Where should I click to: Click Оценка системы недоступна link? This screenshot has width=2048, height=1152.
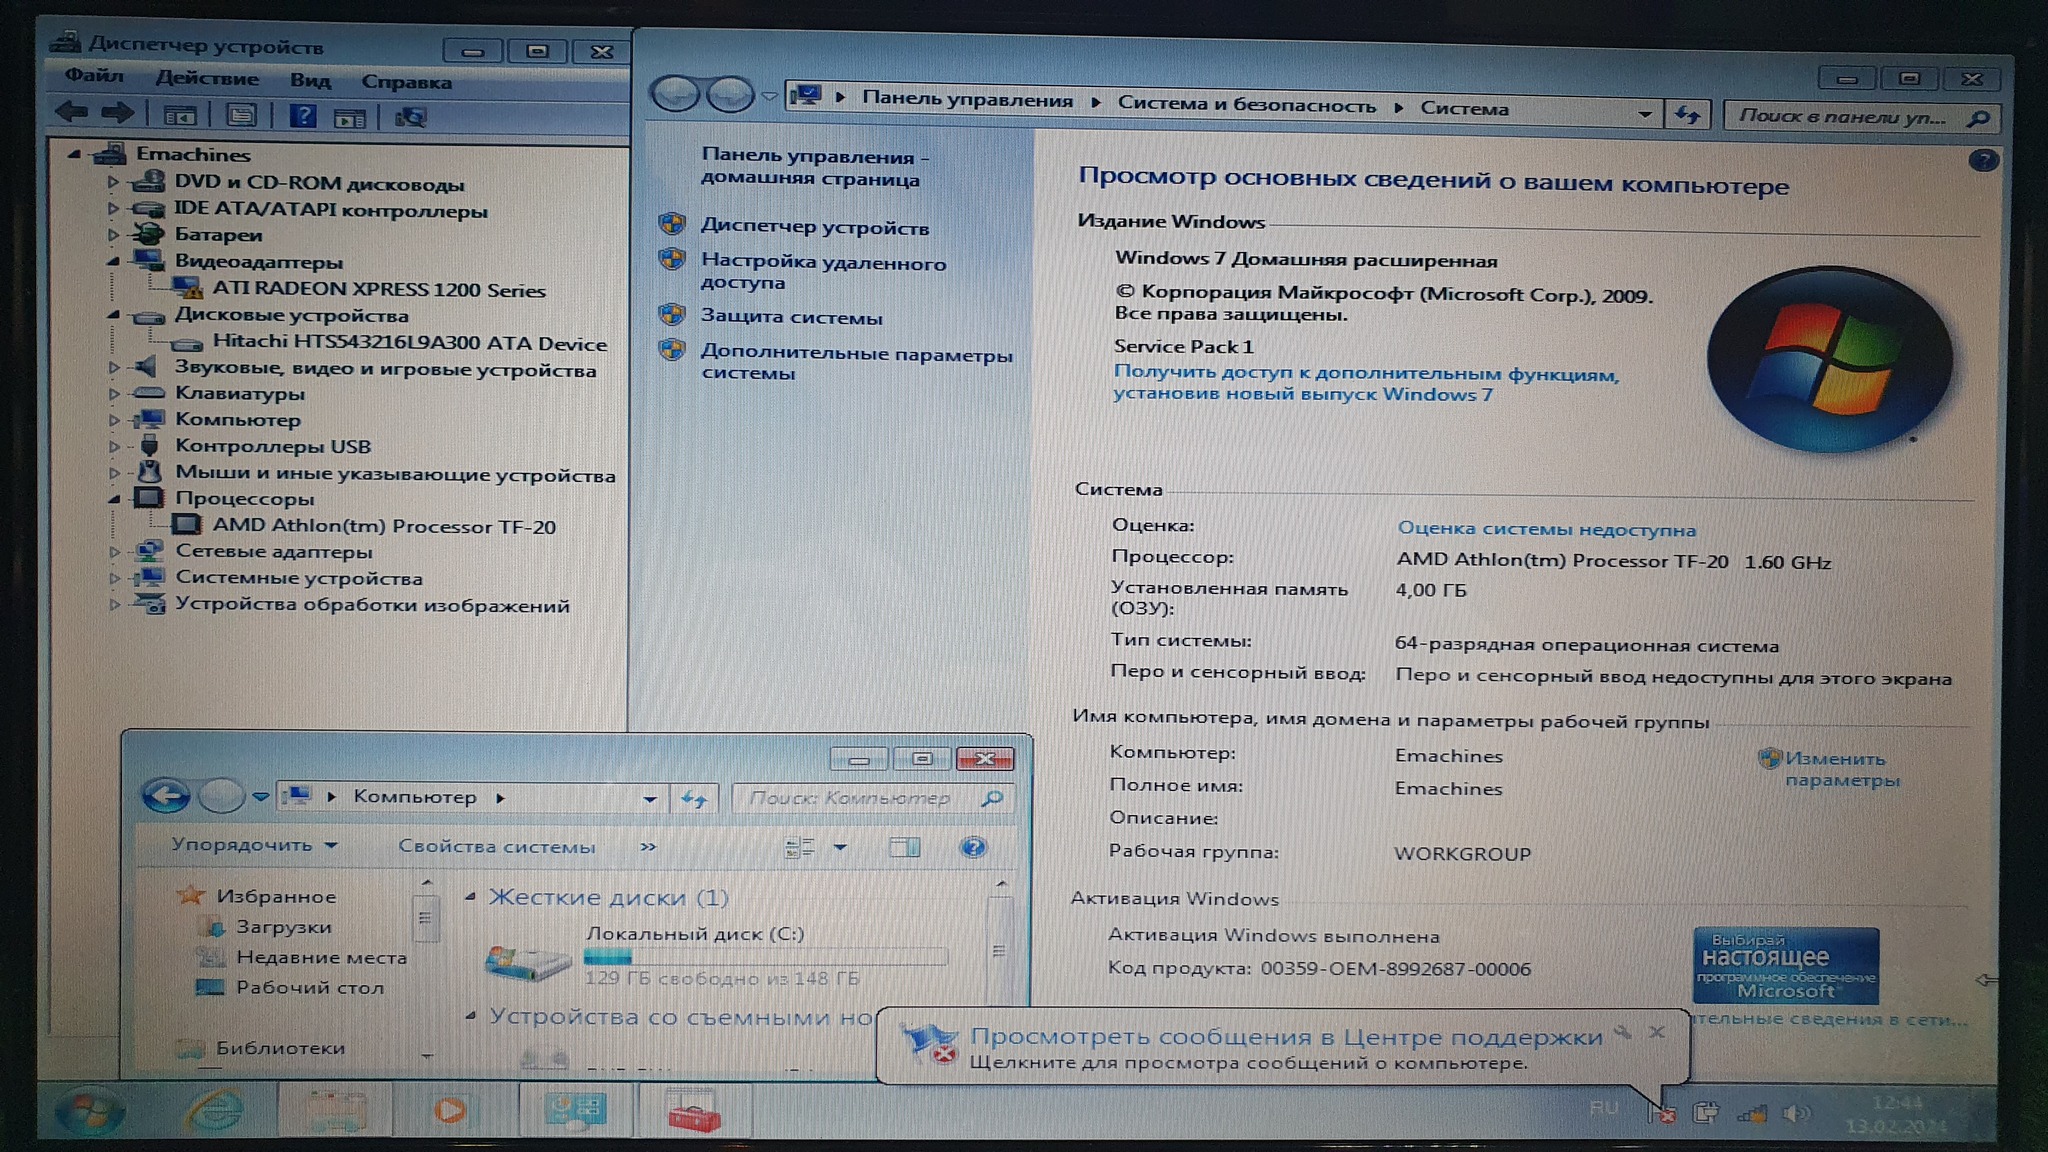1546,528
